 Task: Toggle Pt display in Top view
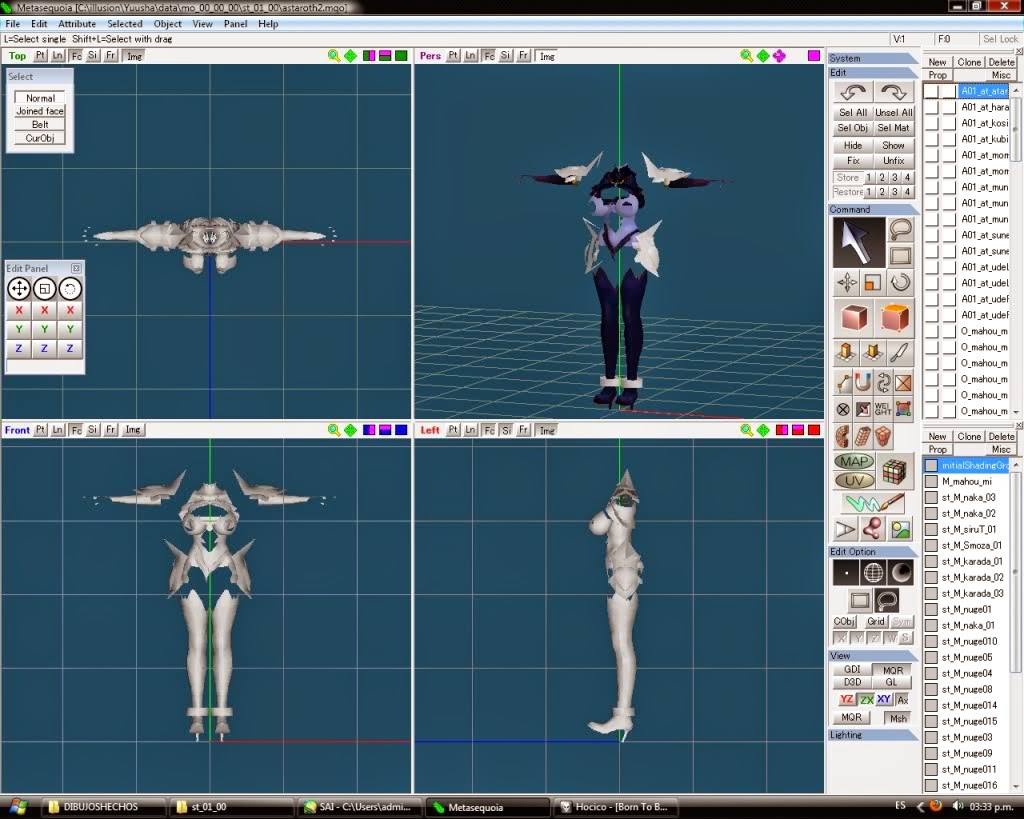click(x=40, y=56)
